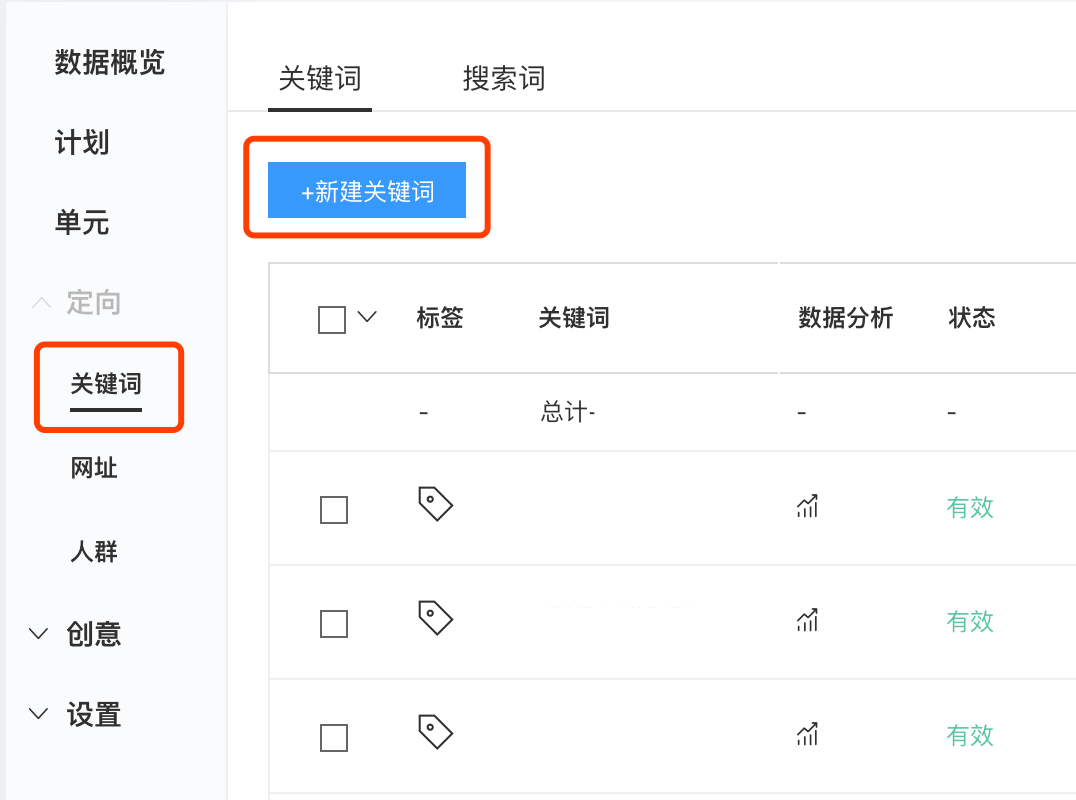Go to 网址 under 定向

pos(94,468)
